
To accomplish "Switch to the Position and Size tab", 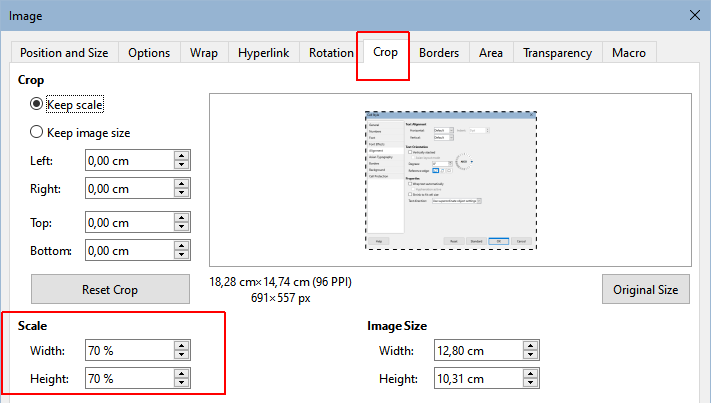I will (65, 53).
